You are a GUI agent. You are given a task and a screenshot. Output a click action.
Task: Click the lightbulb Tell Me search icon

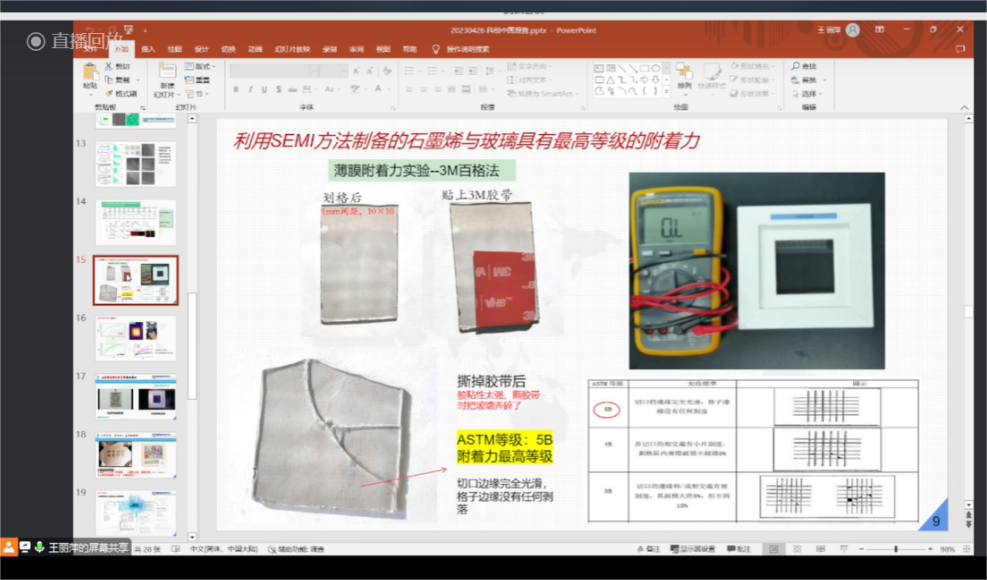[x=435, y=48]
